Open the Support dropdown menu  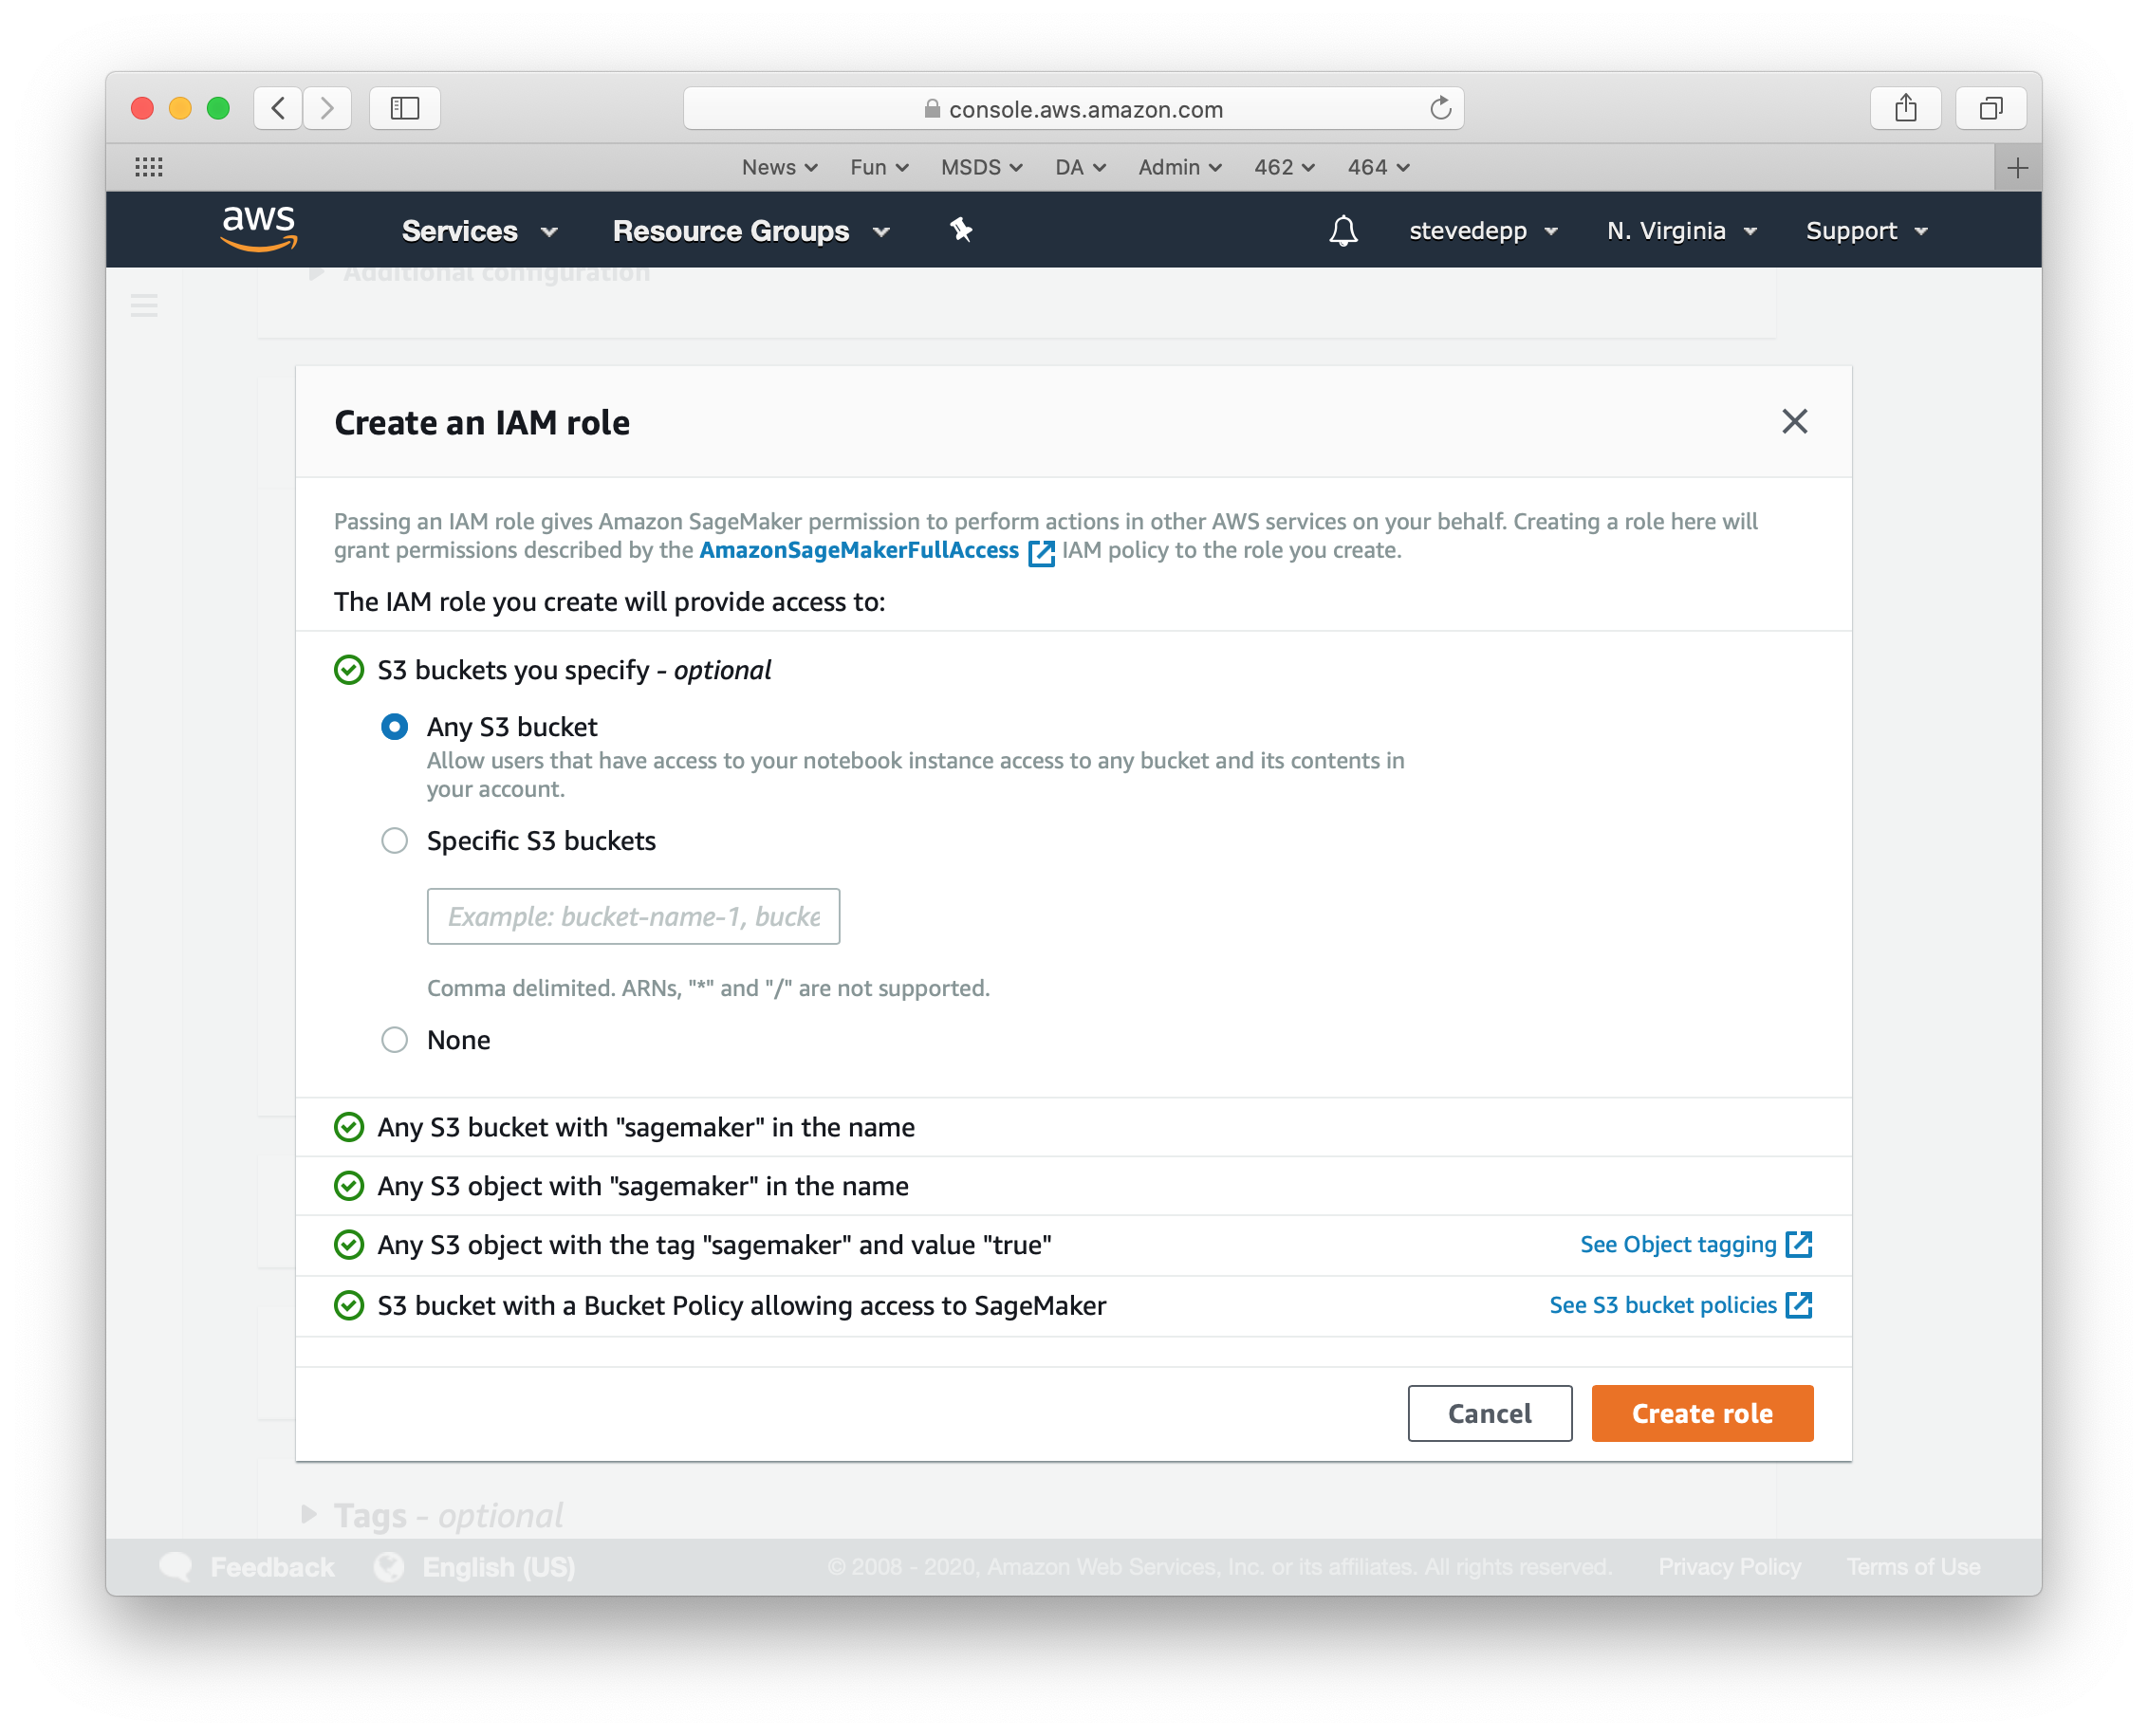(x=1866, y=231)
